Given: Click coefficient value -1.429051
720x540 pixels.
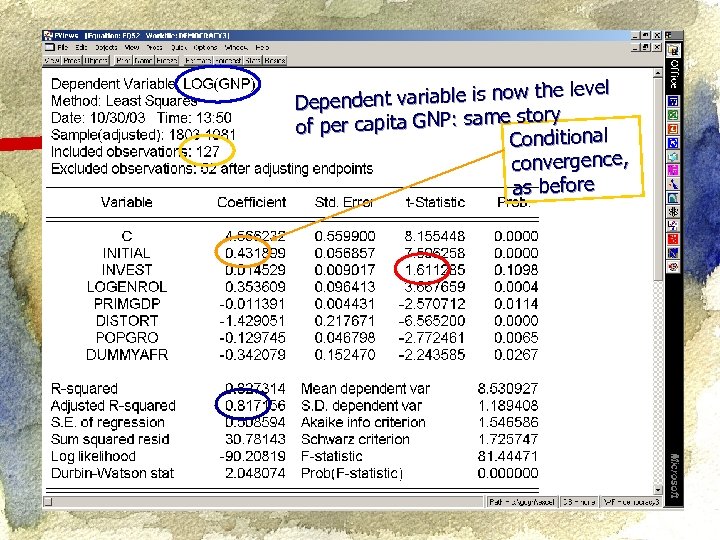Looking at the screenshot, I should tap(253, 321).
